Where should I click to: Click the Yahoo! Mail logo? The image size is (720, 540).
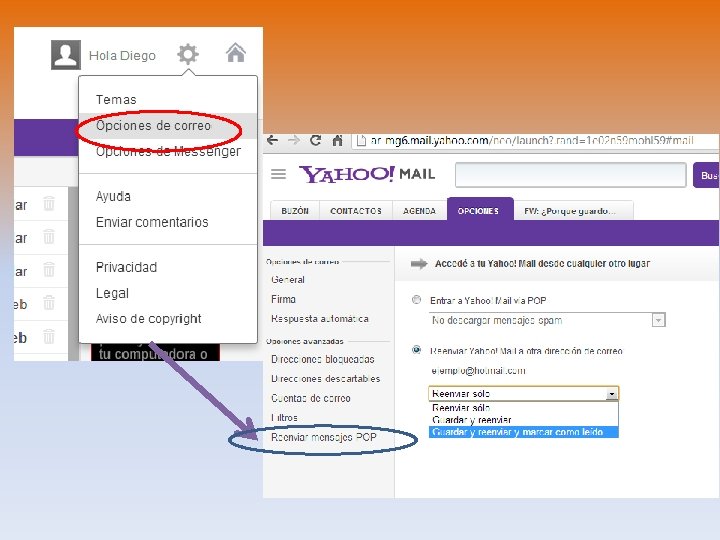[367, 174]
